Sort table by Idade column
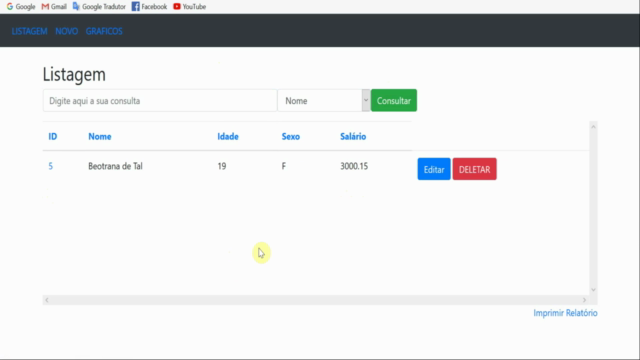Image resolution: width=640 pixels, height=360 pixels. pos(228,136)
